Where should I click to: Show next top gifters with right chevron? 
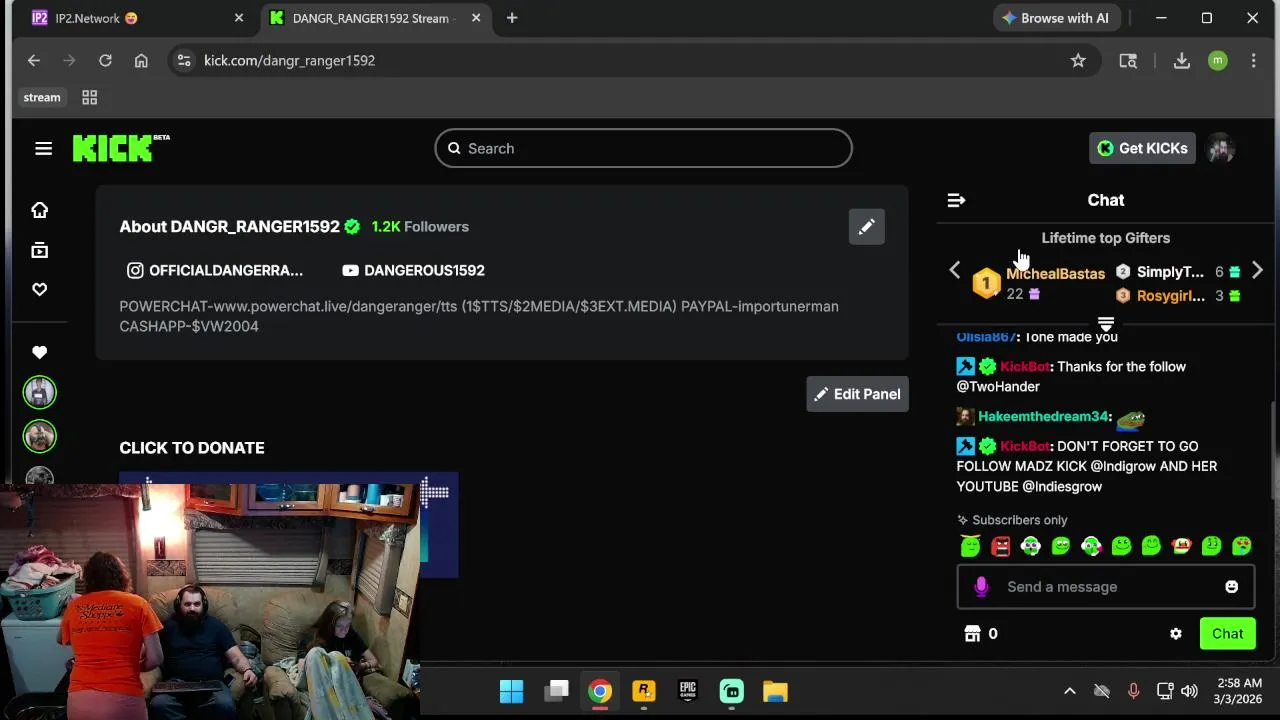point(1257,270)
